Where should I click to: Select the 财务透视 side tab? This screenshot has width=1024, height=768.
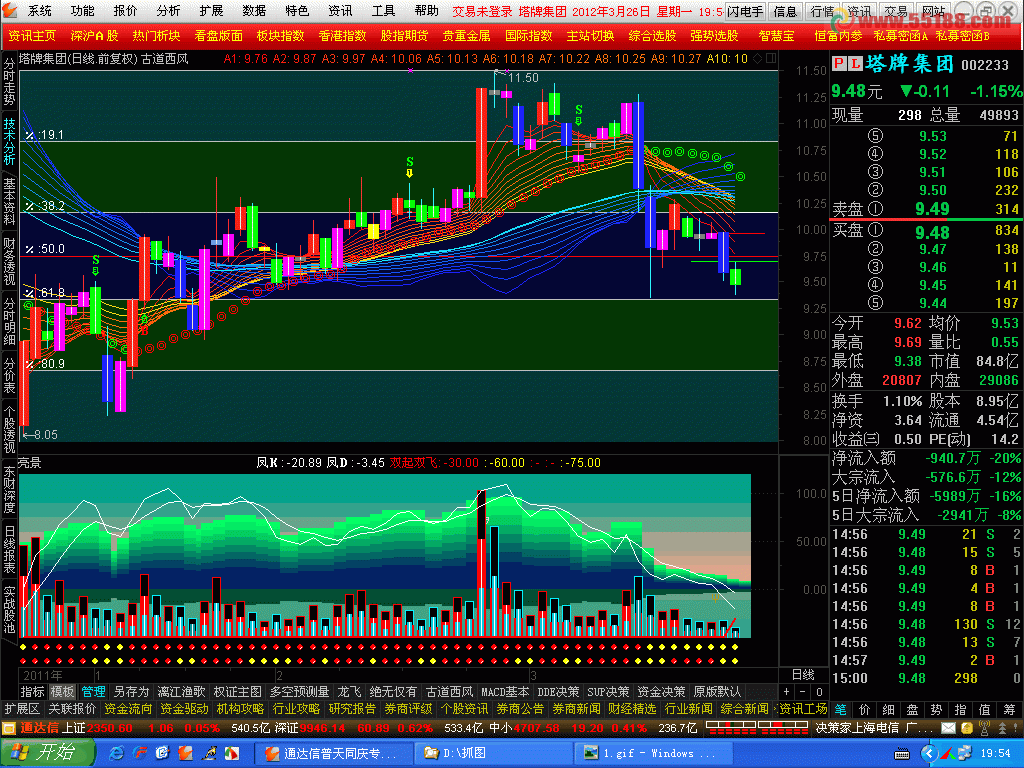(x=9, y=261)
